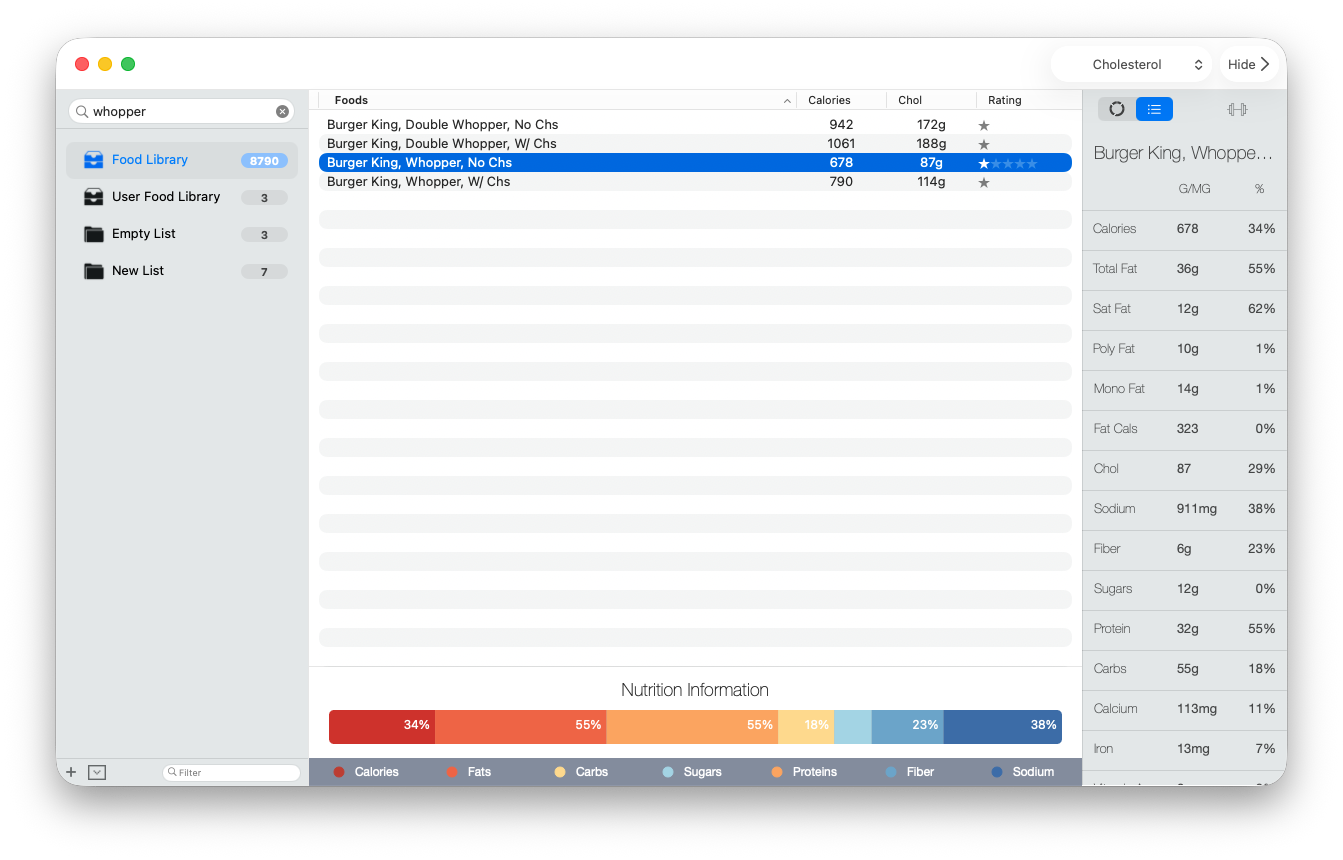The image size is (1343, 860).
Task: Switch to the nutrient list view
Action: point(1154,109)
